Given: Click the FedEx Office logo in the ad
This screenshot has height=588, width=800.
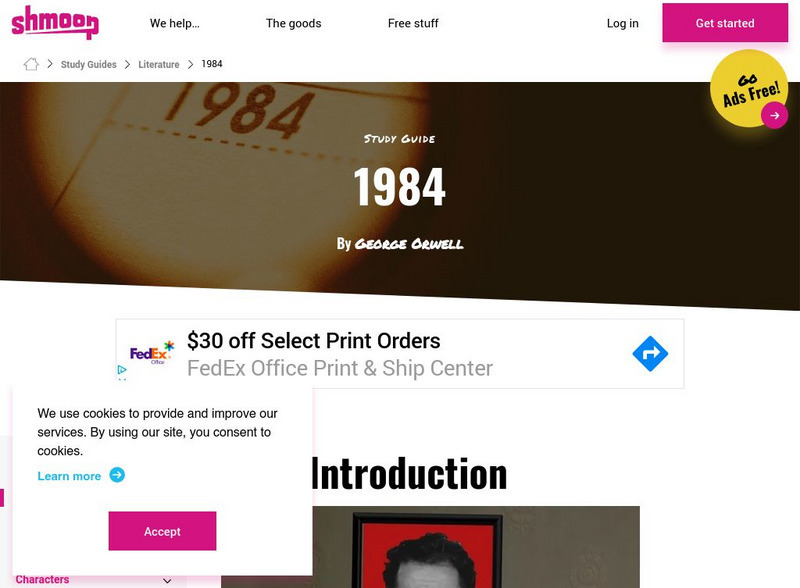Looking at the screenshot, I should click(x=152, y=354).
